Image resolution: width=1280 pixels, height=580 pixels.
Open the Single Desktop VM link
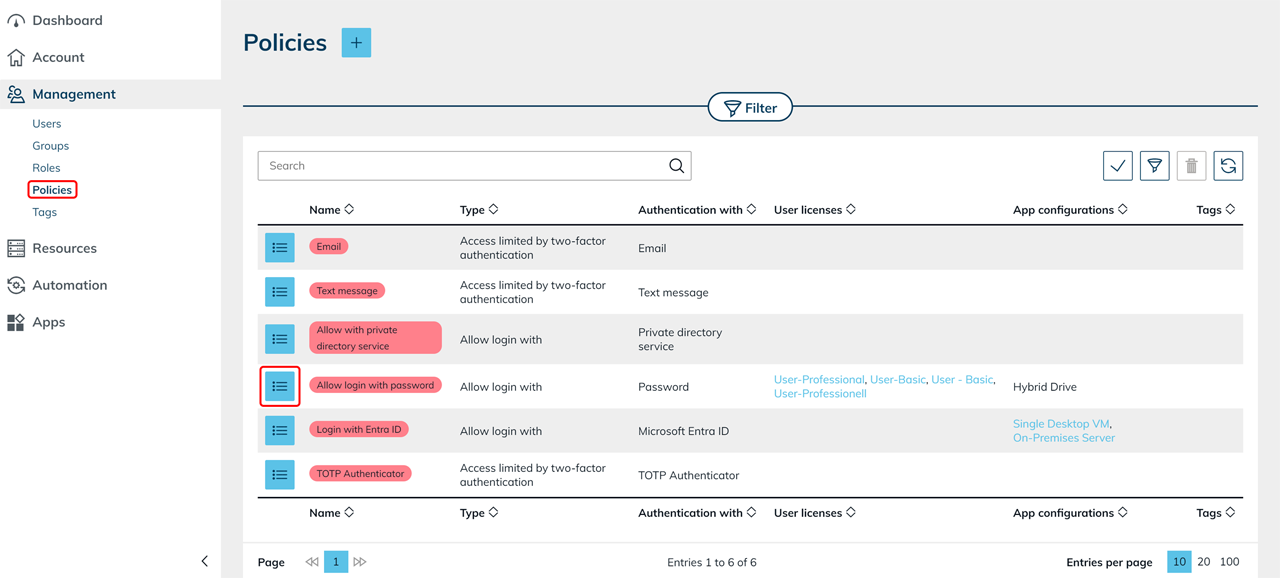(1061, 424)
